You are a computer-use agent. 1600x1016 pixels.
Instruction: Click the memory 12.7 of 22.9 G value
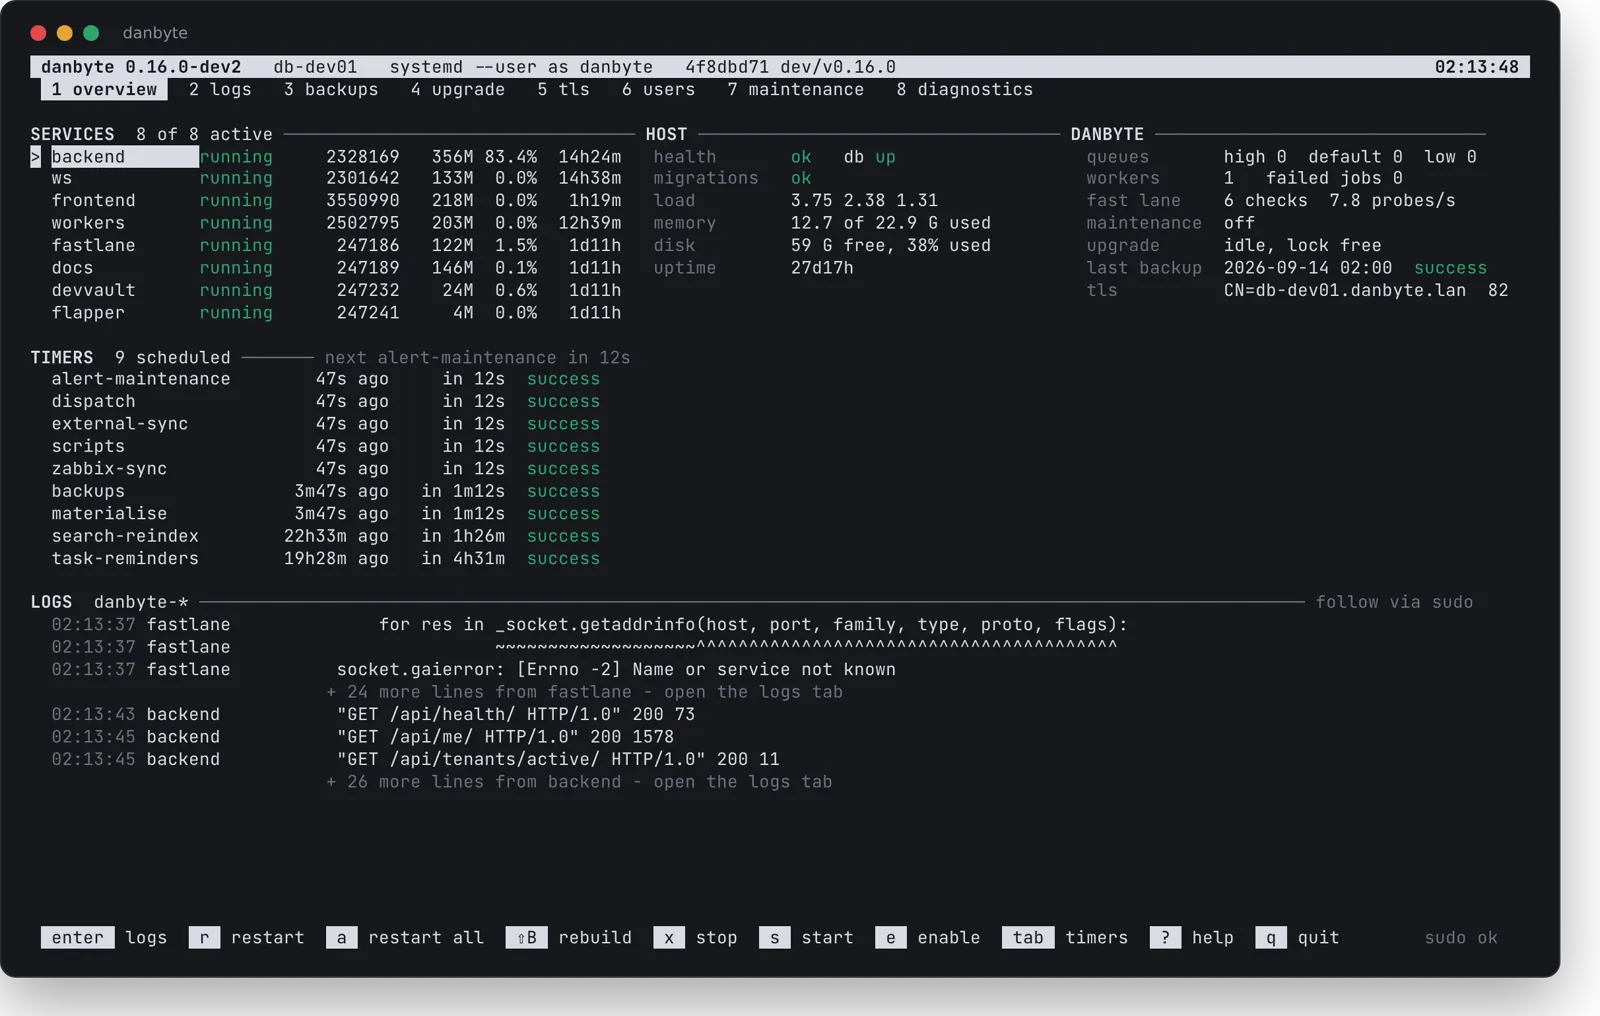pos(890,224)
